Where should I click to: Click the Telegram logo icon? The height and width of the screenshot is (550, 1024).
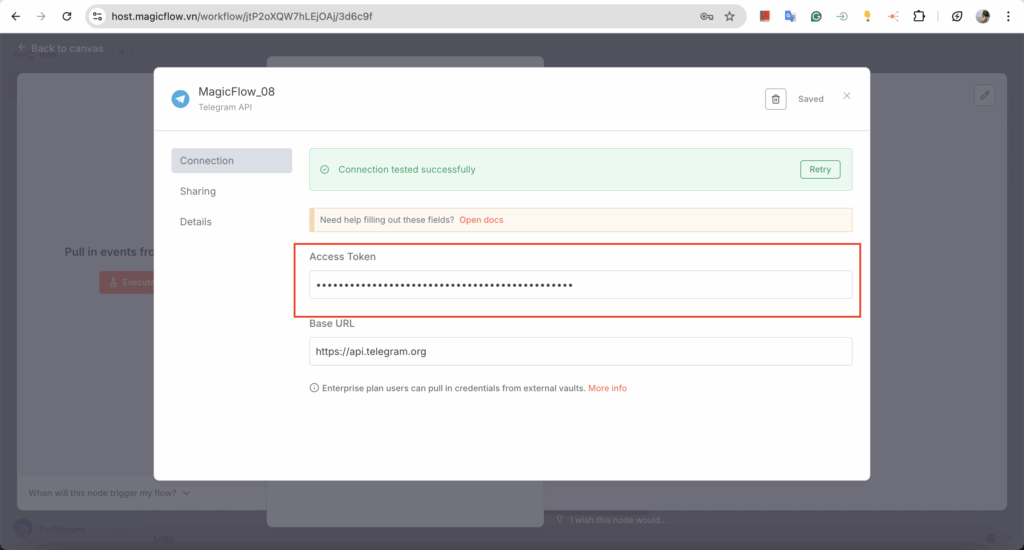(x=180, y=99)
